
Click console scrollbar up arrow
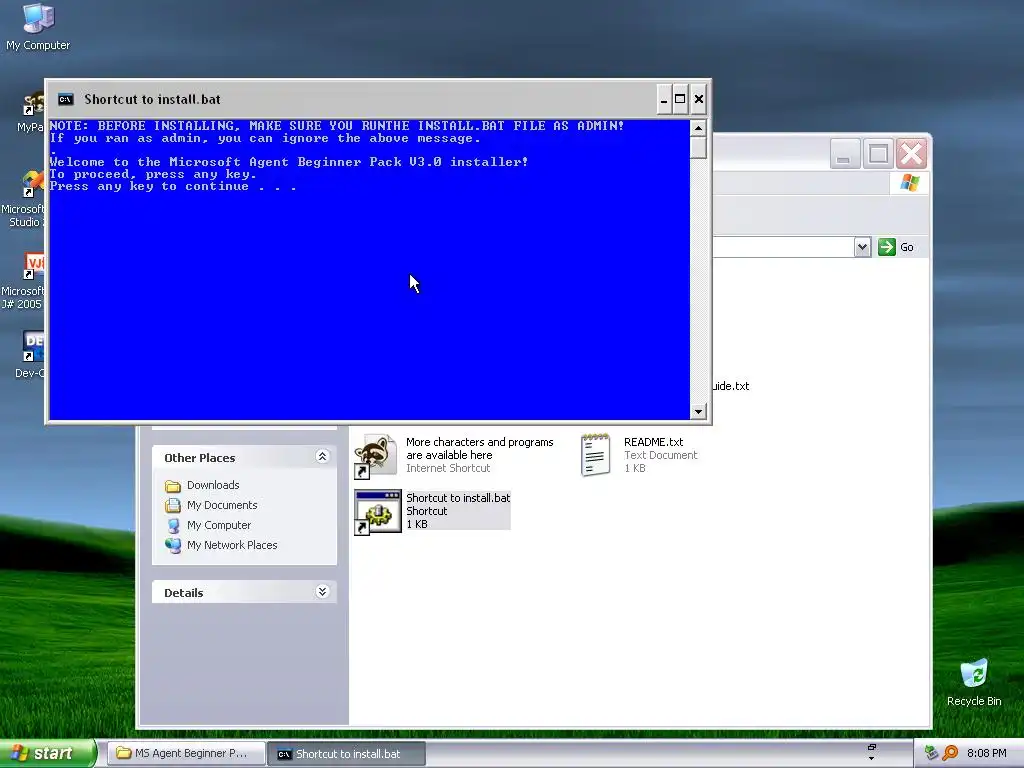click(698, 128)
